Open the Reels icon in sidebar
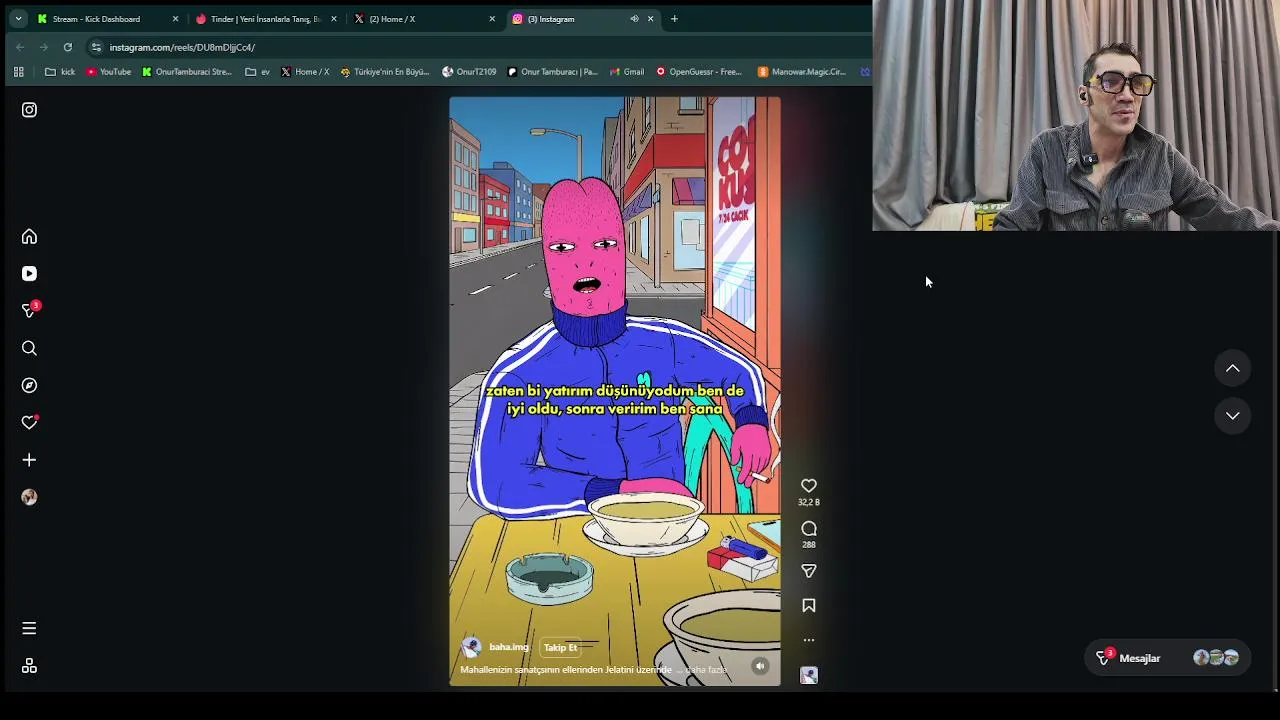Image resolution: width=1280 pixels, height=720 pixels. point(29,274)
